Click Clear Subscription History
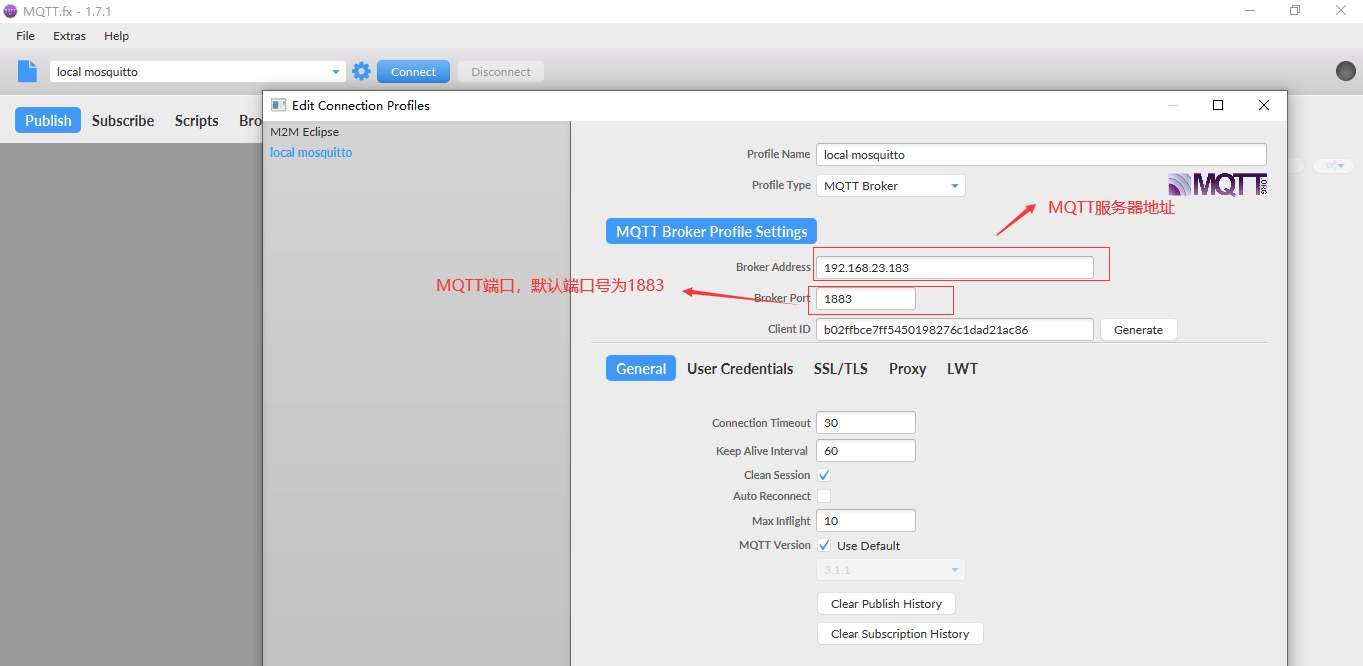 pos(900,634)
